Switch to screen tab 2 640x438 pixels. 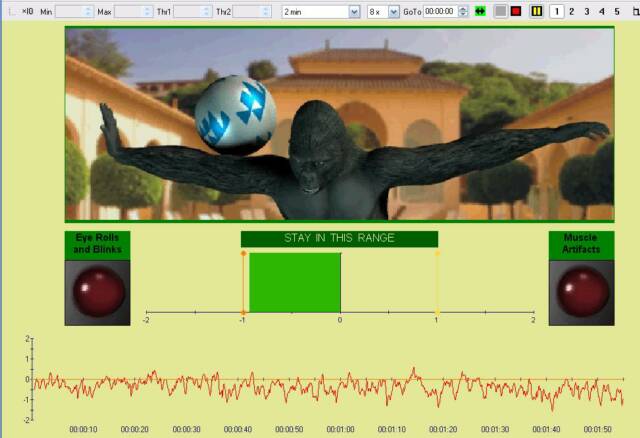click(x=571, y=11)
